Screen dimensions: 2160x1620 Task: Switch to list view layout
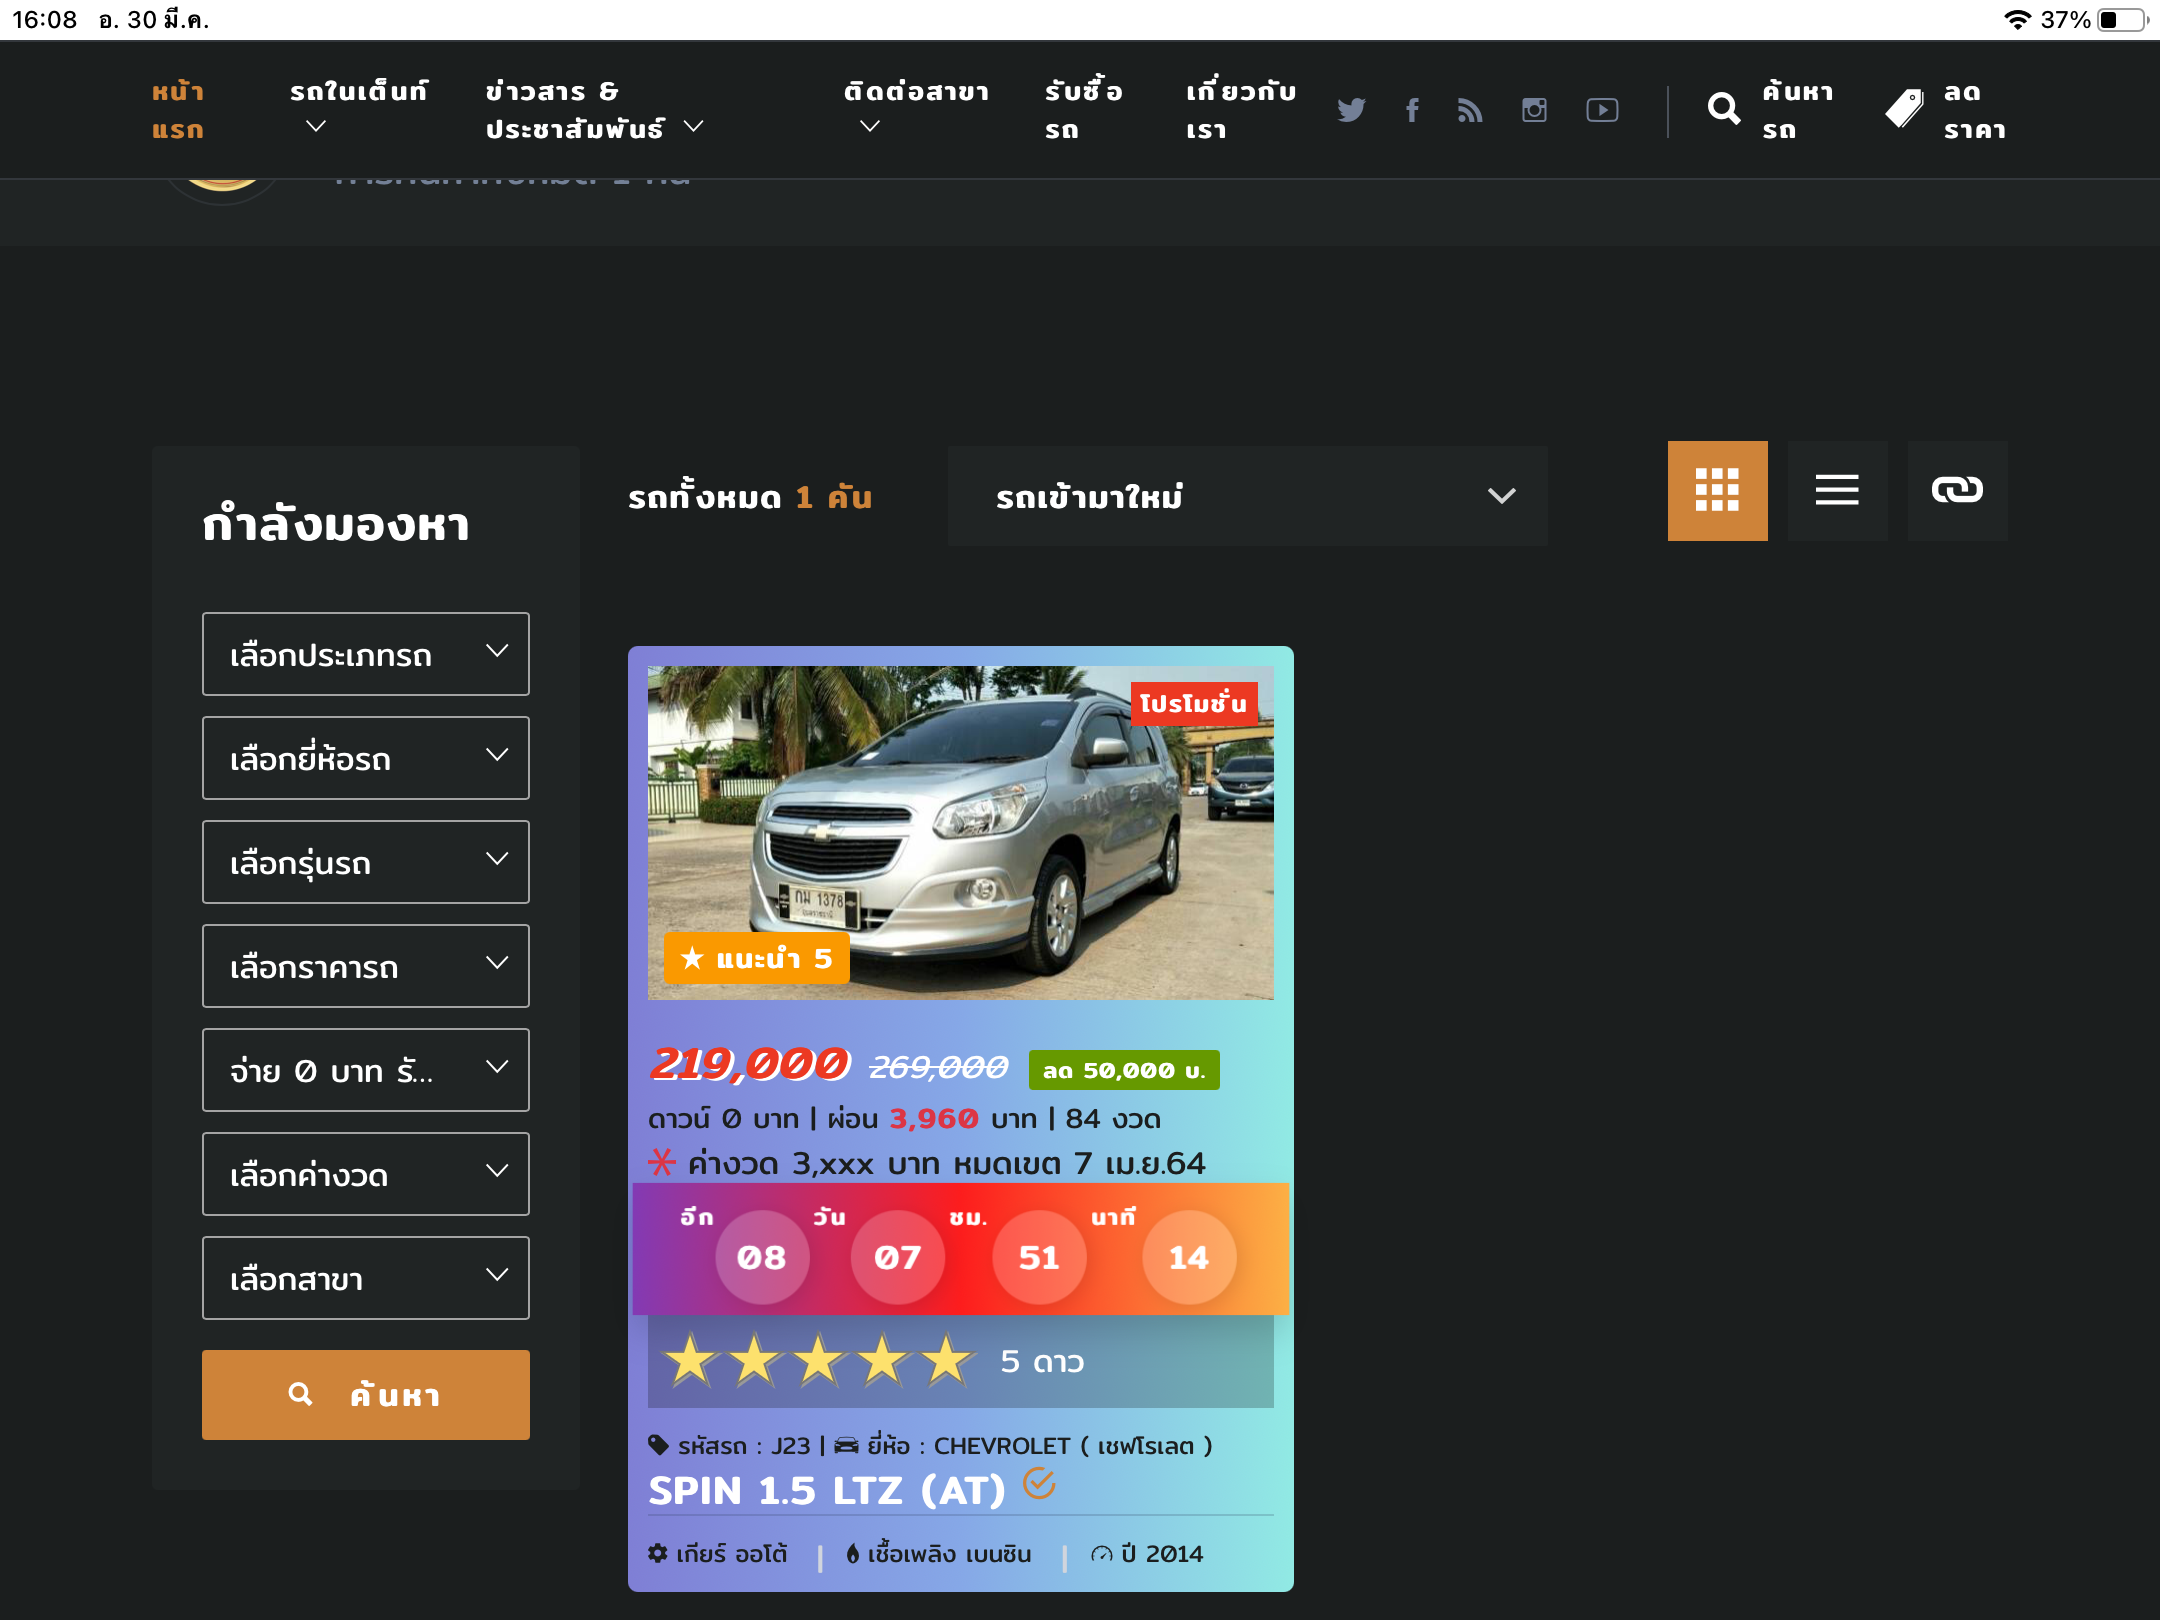point(1837,491)
